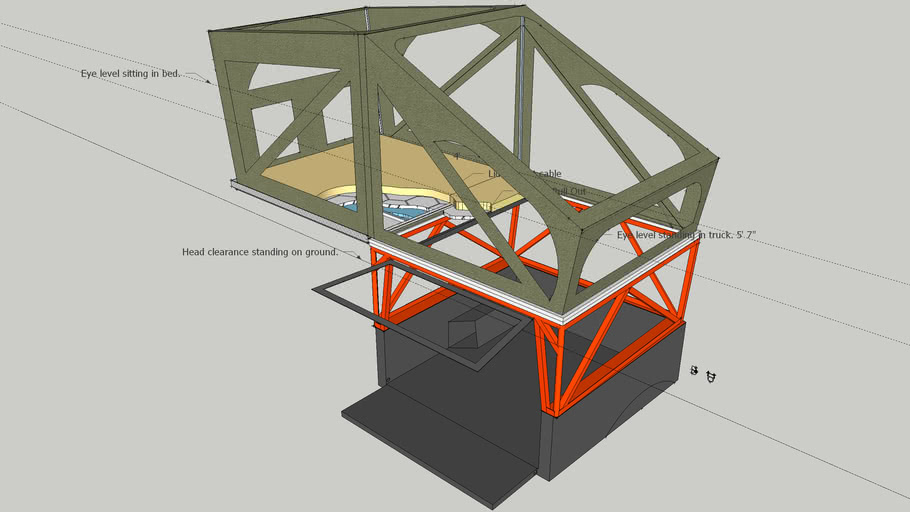Image resolution: width=910 pixels, height=512 pixels.
Task: Click the 'Eye level sitting in bed.' label
Action: pyautogui.click(x=131, y=74)
